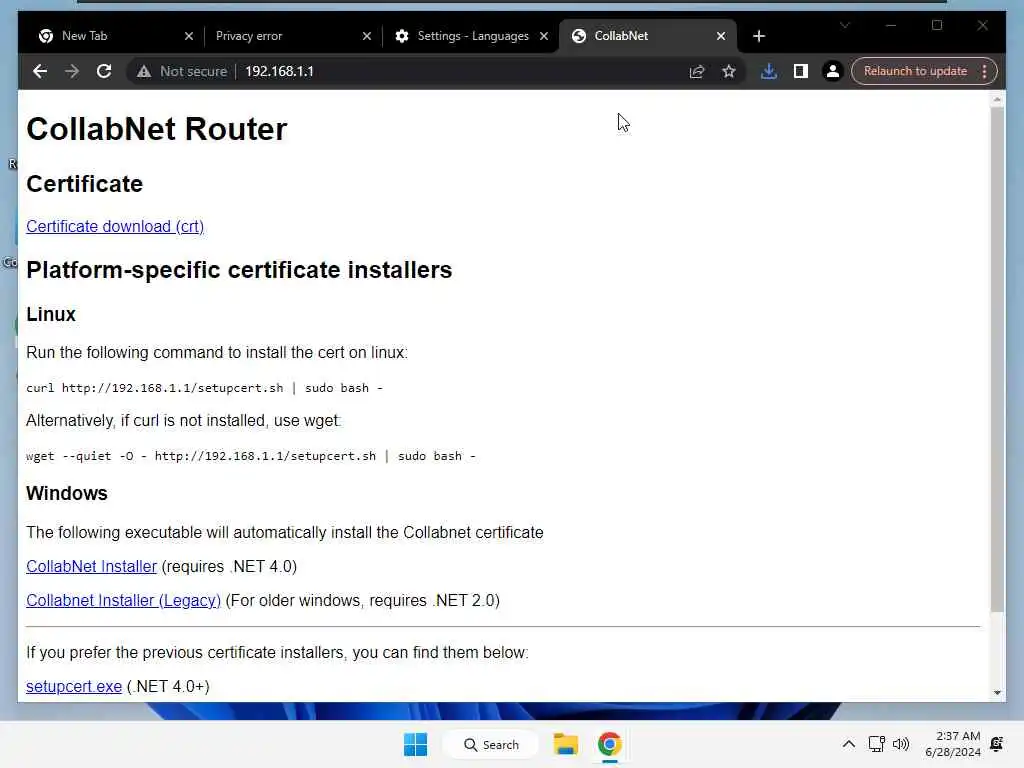Go back to the previous page
Screen dimensions: 1024x768
coord(40,71)
